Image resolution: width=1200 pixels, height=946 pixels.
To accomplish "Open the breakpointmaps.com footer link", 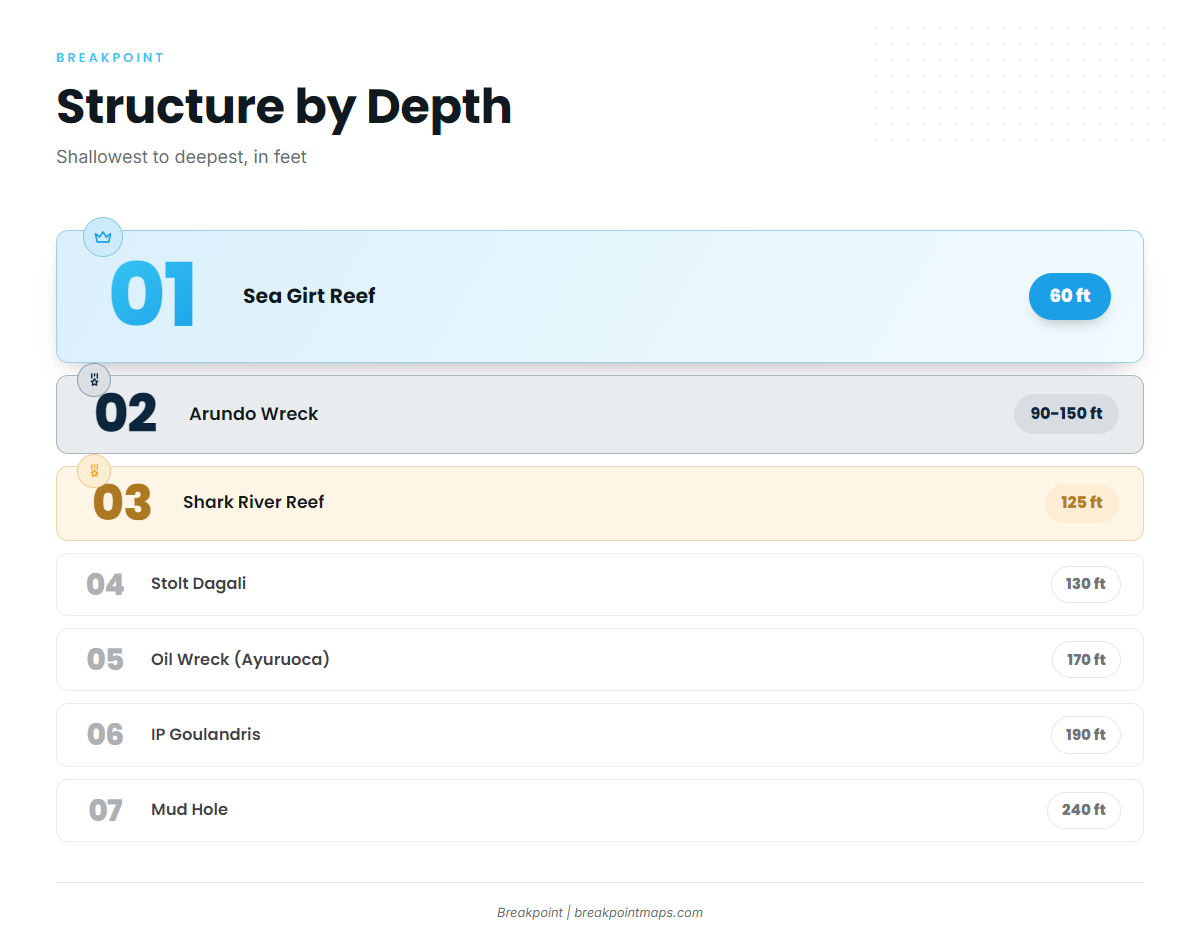I will pyautogui.click(x=639, y=913).
